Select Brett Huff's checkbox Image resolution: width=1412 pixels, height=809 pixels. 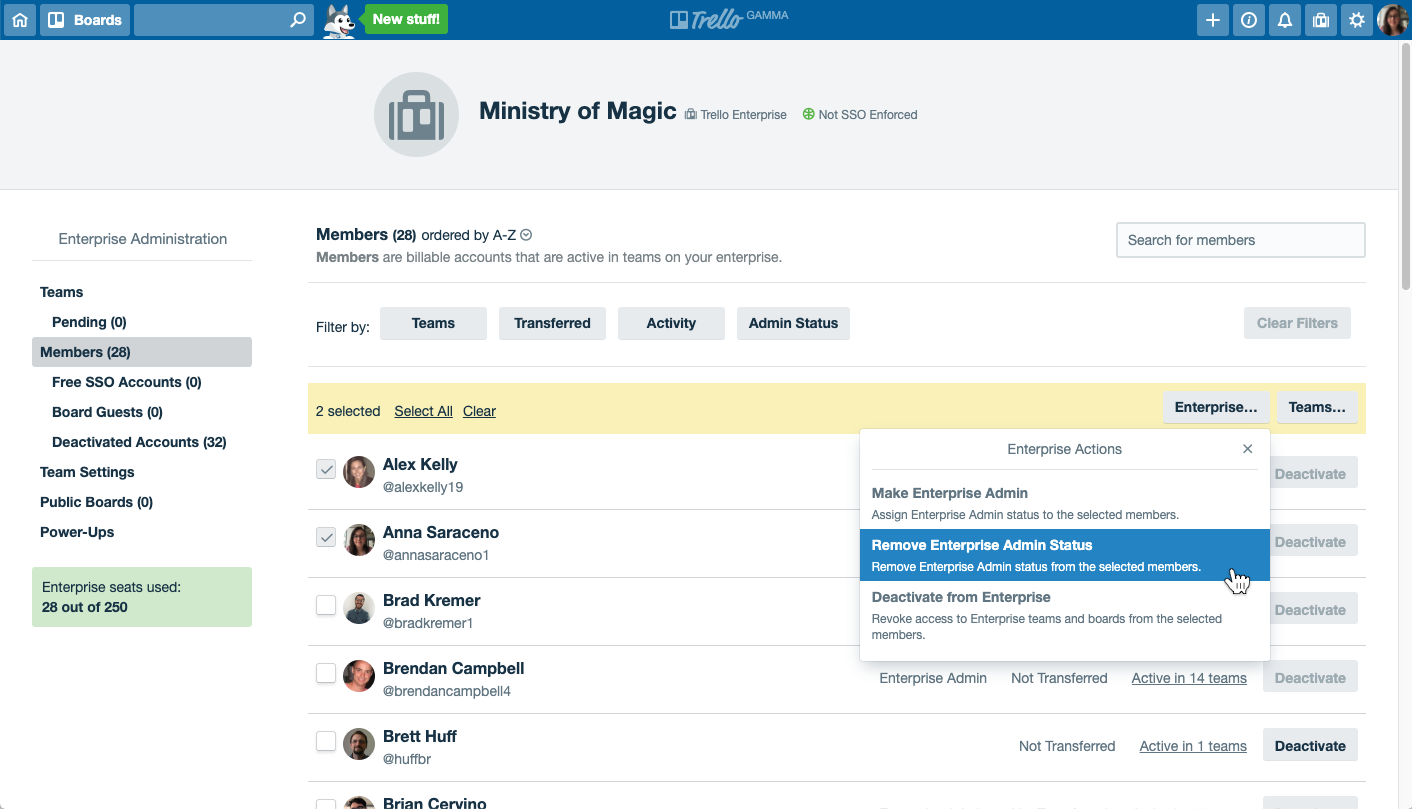326,741
